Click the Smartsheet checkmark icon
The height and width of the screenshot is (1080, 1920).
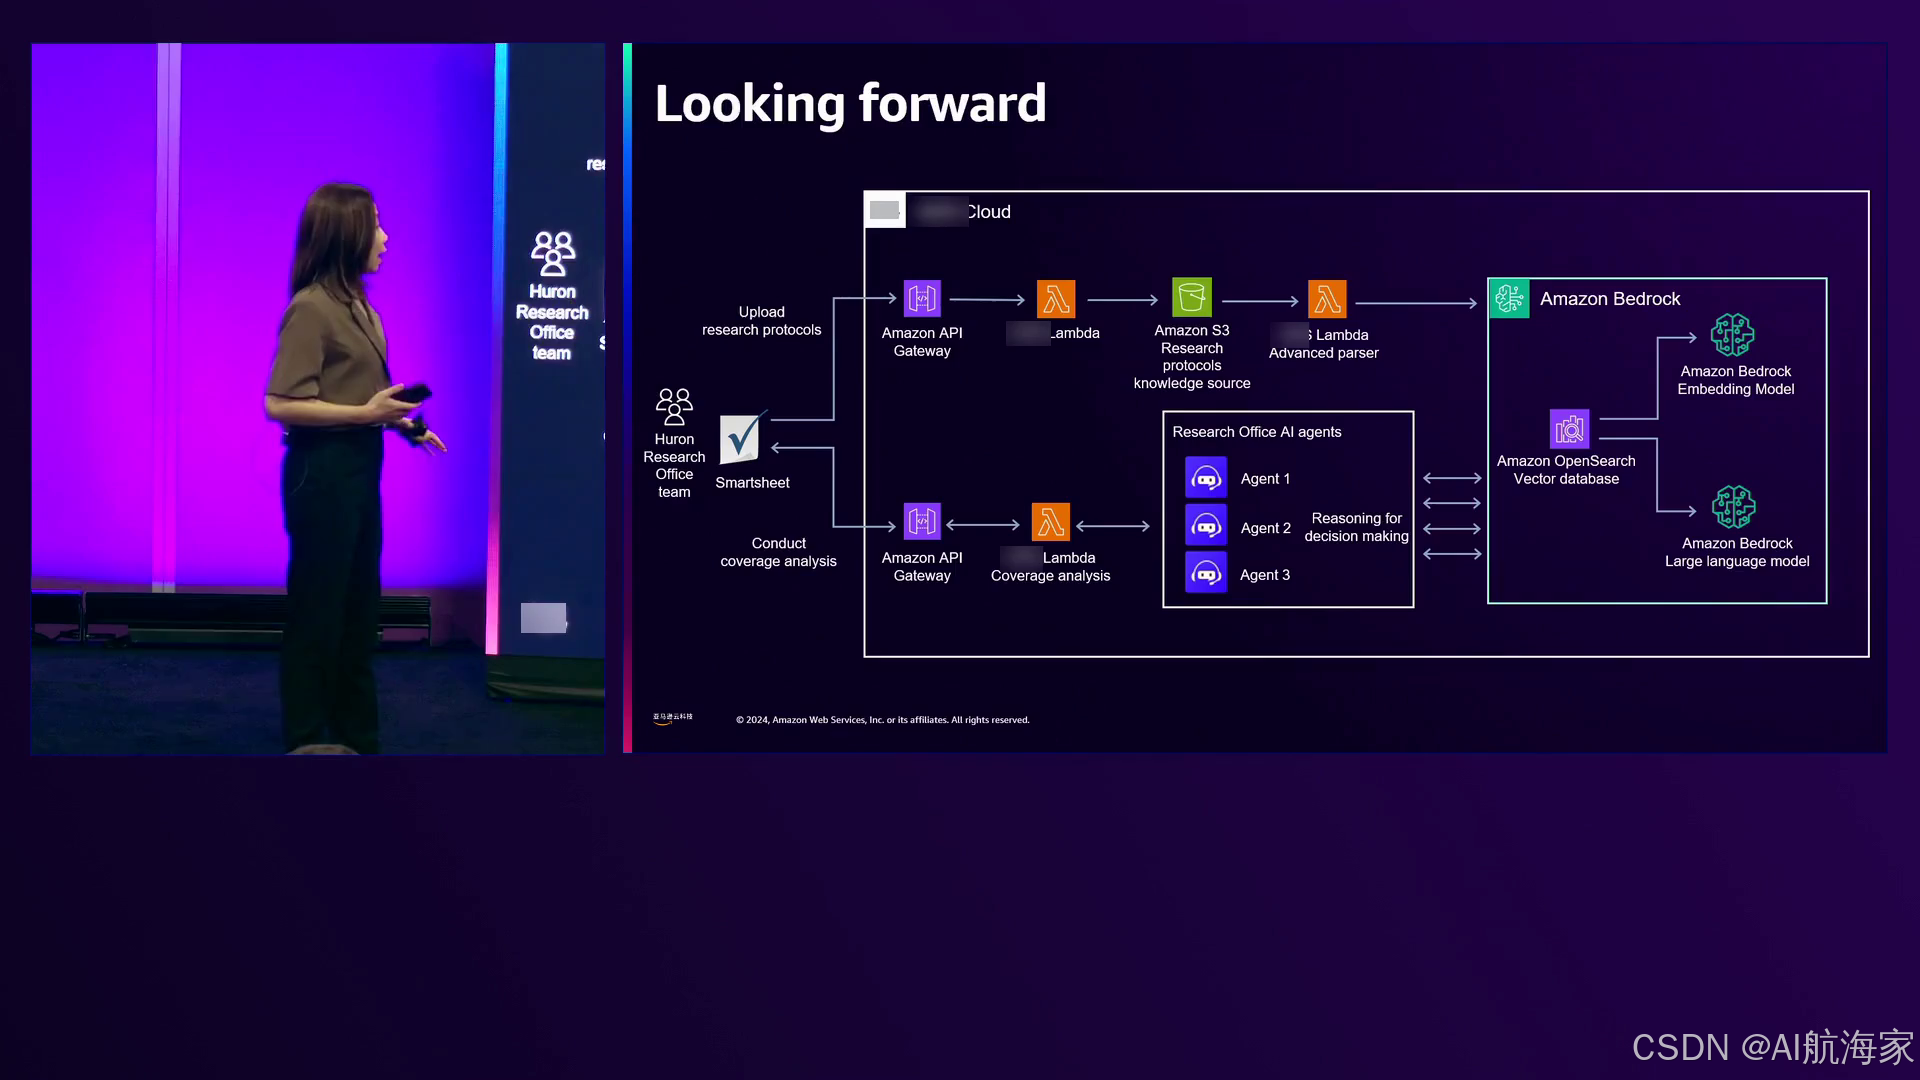[x=741, y=438]
